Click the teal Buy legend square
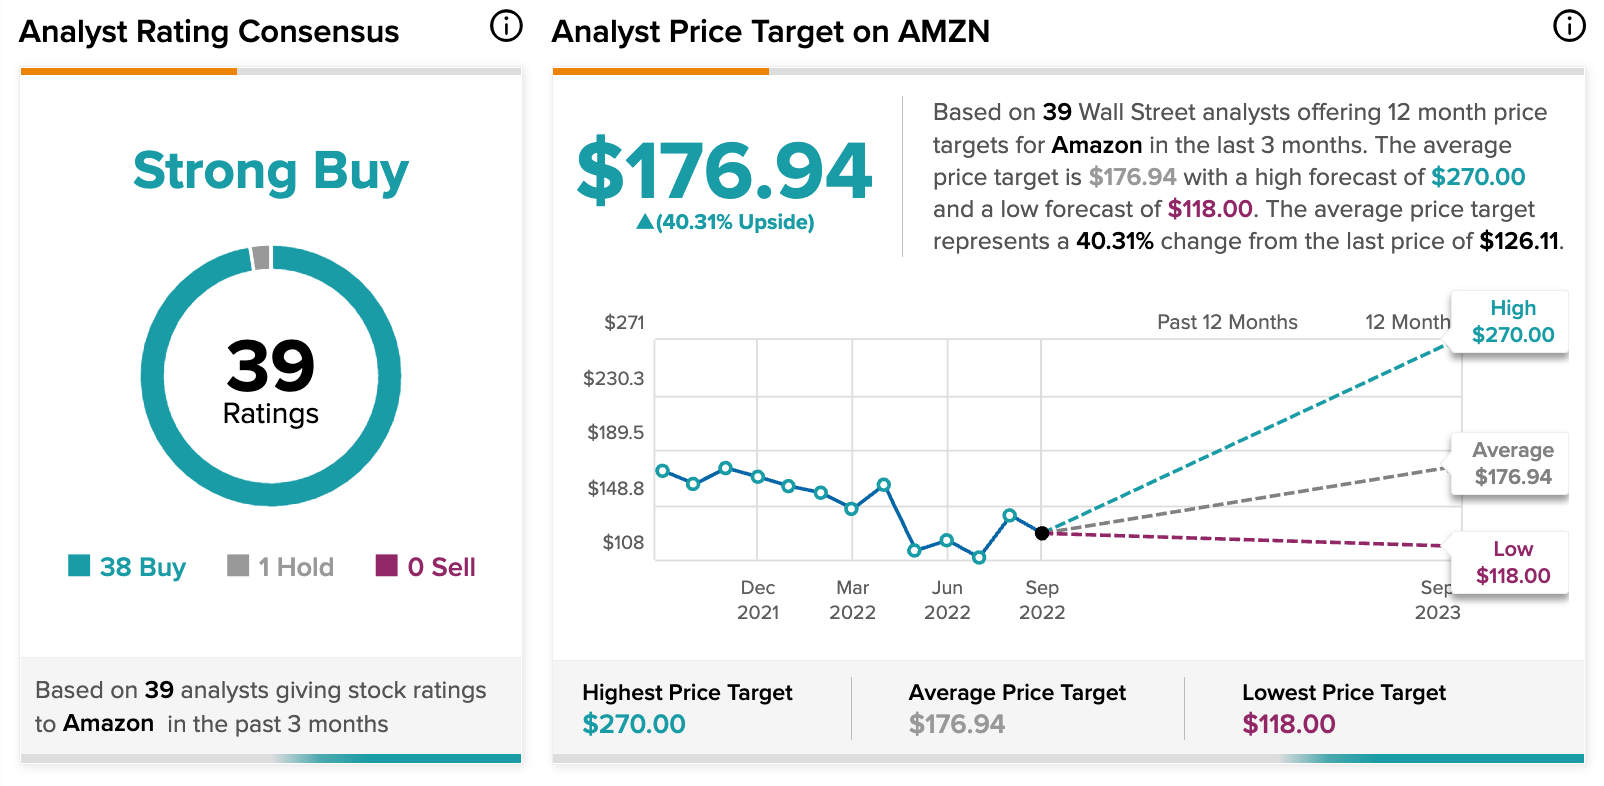The height and width of the screenshot is (786, 1604). tap(79, 566)
